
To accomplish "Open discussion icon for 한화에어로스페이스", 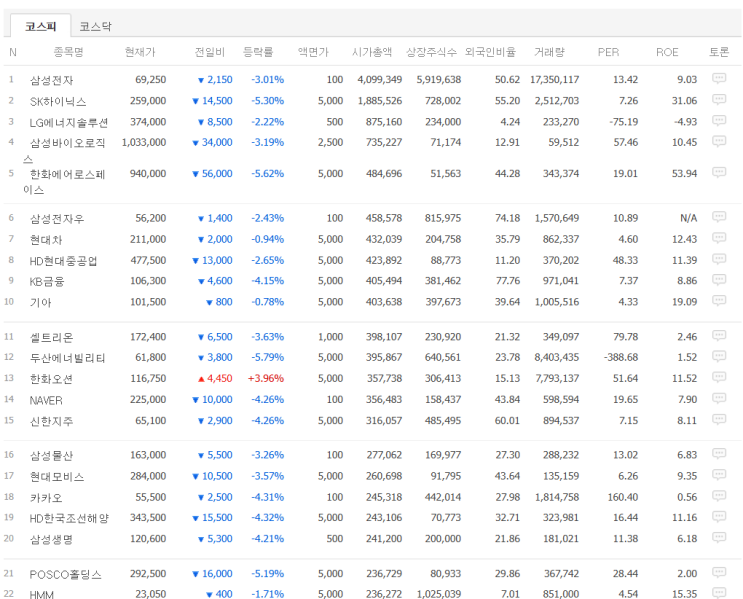I will 719,172.
